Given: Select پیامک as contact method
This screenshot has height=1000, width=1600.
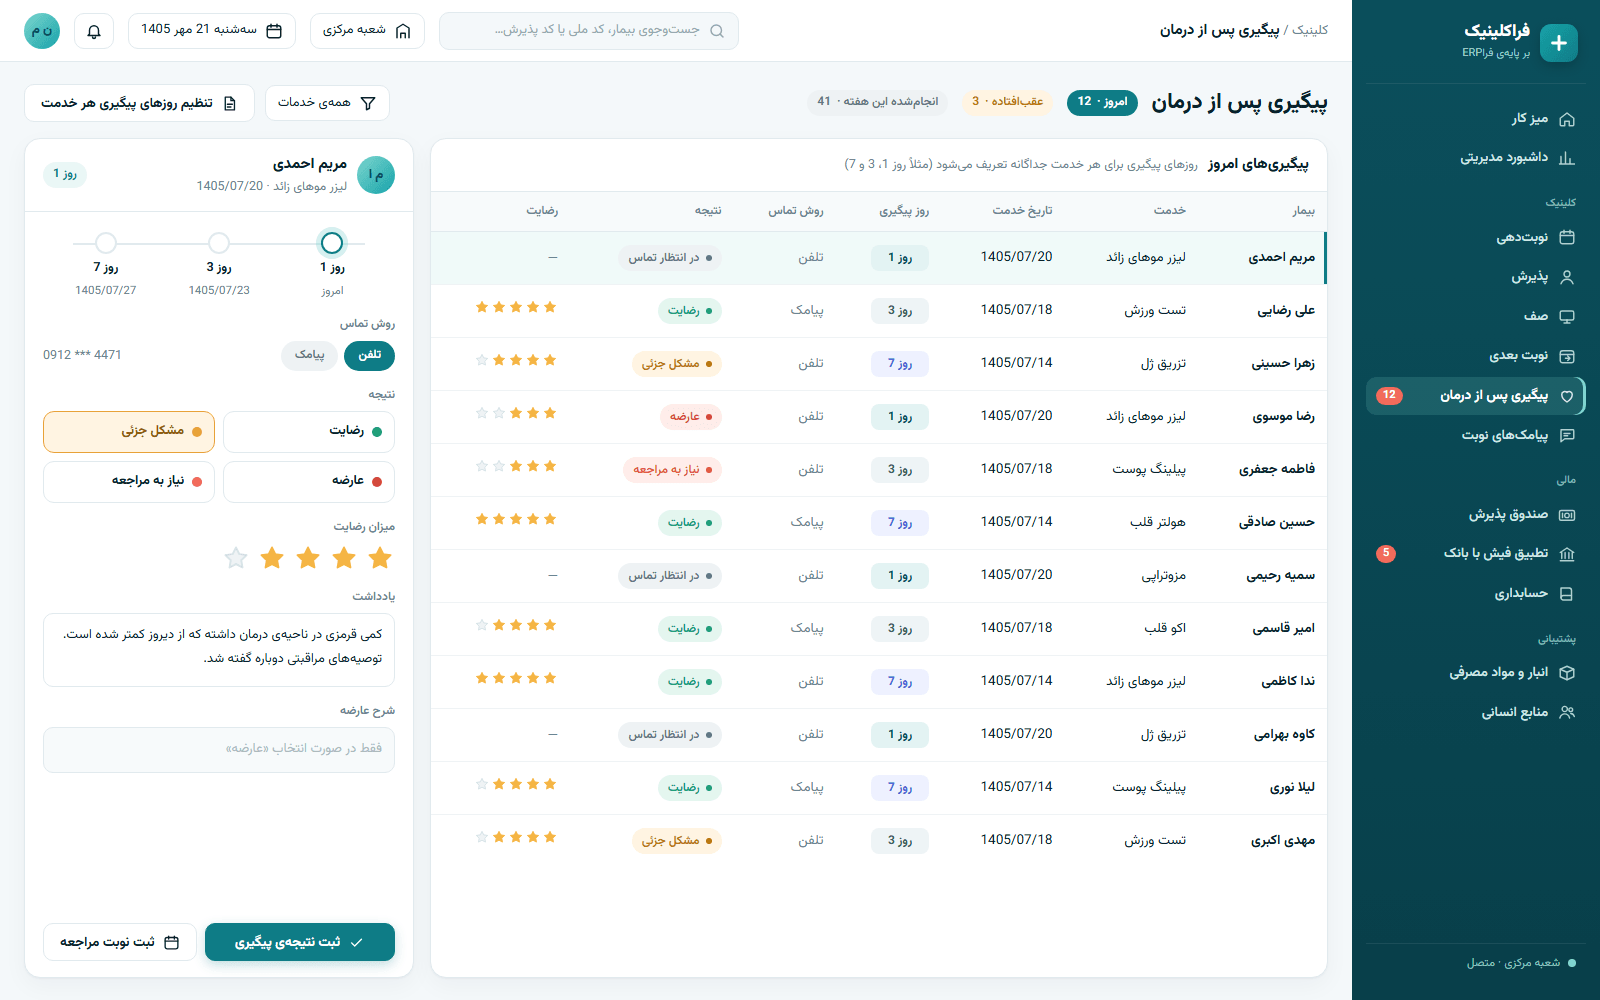Looking at the screenshot, I should (x=309, y=355).
